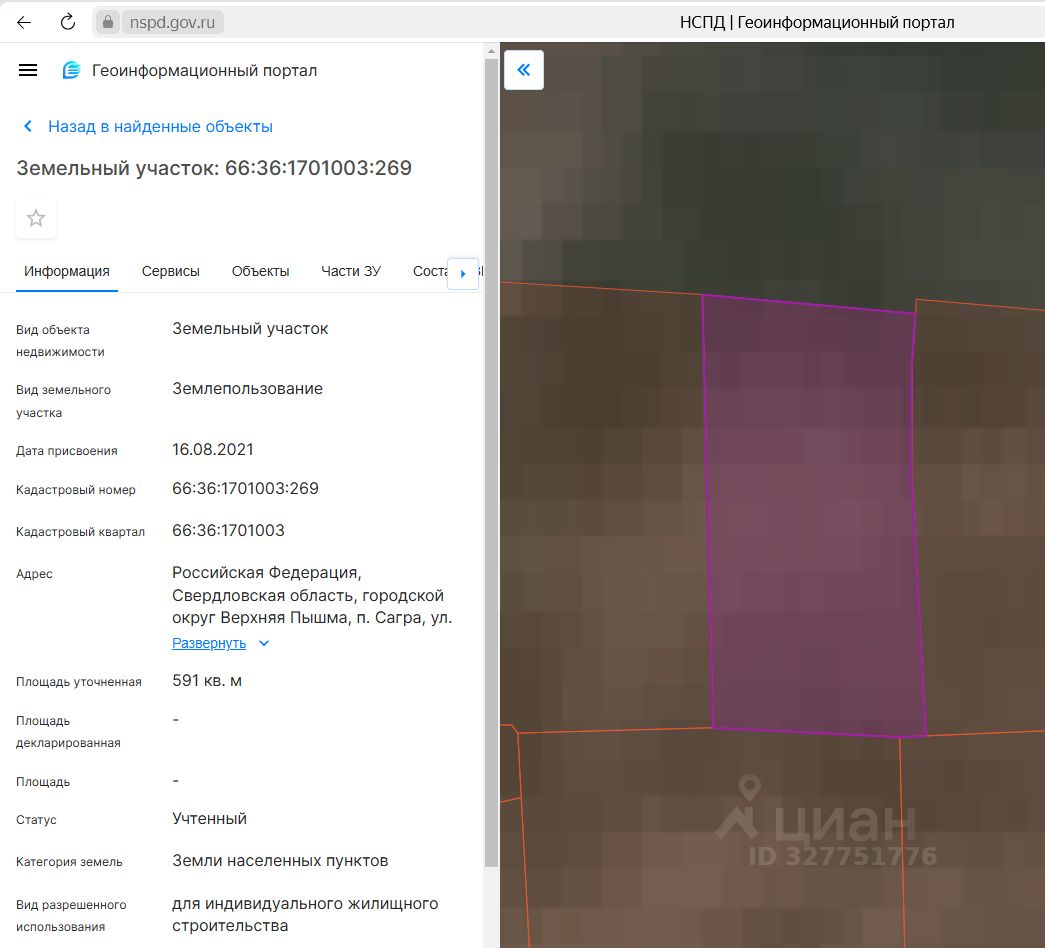Click the Вид земельного участка label

pos(63,401)
